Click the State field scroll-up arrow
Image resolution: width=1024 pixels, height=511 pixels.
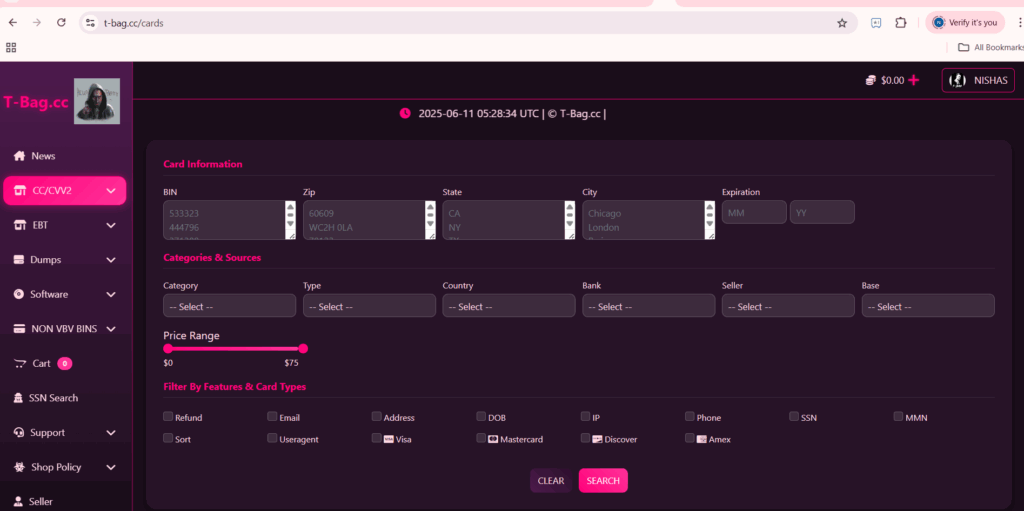[x=570, y=206]
